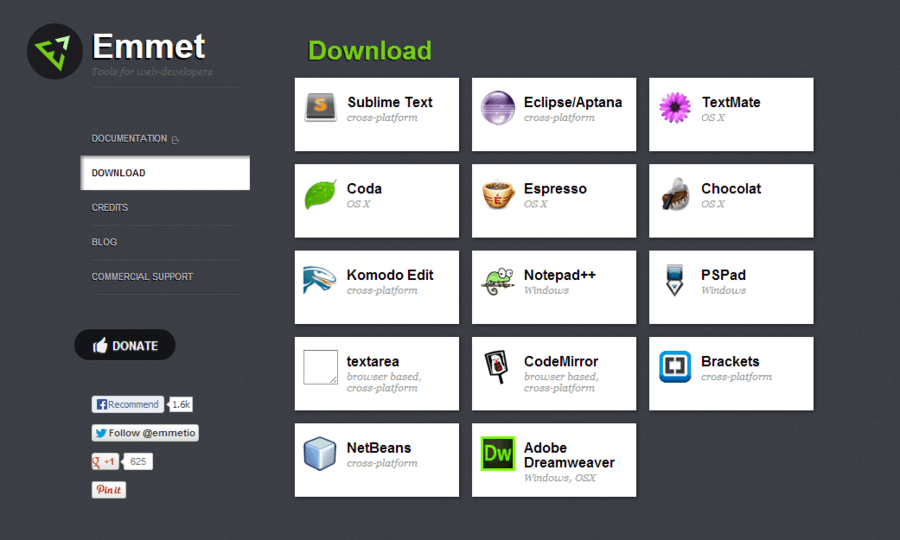The height and width of the screenshot is (540, 900).
Task: Click the Emmet logo icon
Action: coord(54,51)
